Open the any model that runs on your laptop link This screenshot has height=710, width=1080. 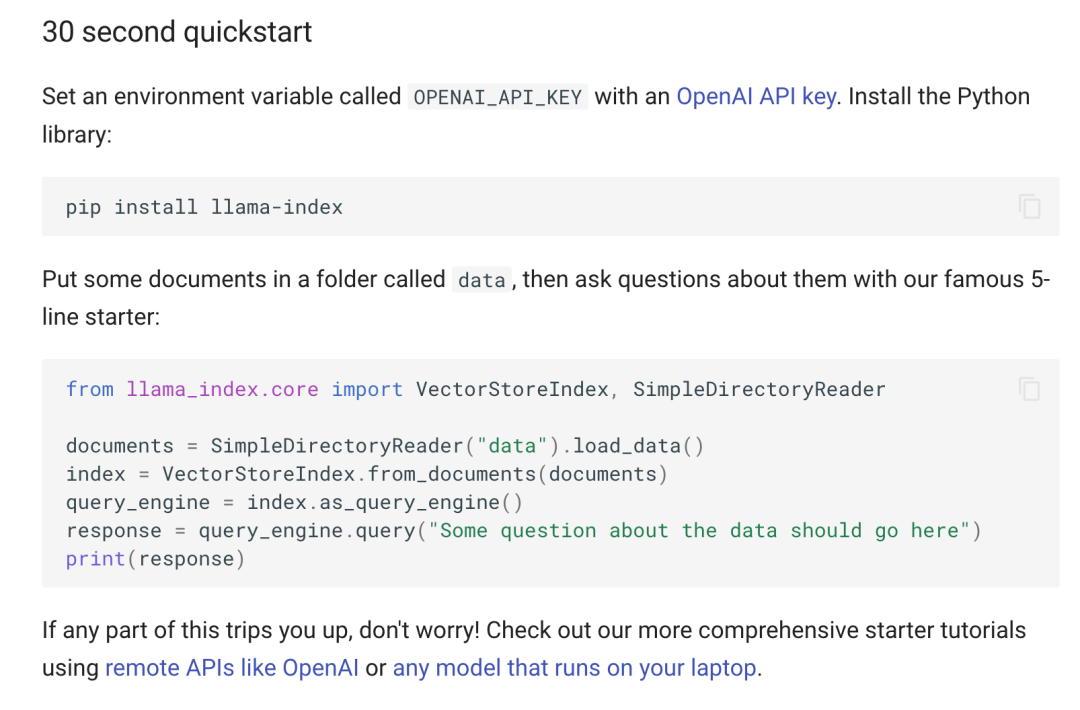[x=575, y=667]
